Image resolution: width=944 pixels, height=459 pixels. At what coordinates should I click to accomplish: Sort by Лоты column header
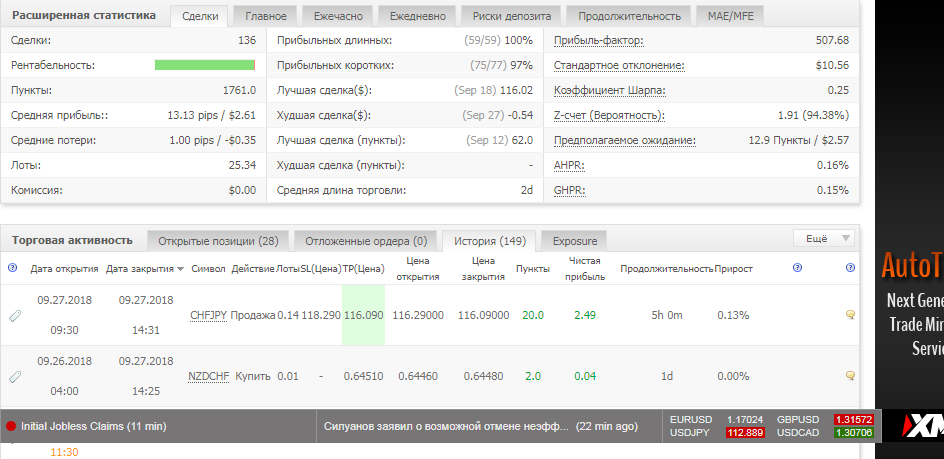(287, 269)
